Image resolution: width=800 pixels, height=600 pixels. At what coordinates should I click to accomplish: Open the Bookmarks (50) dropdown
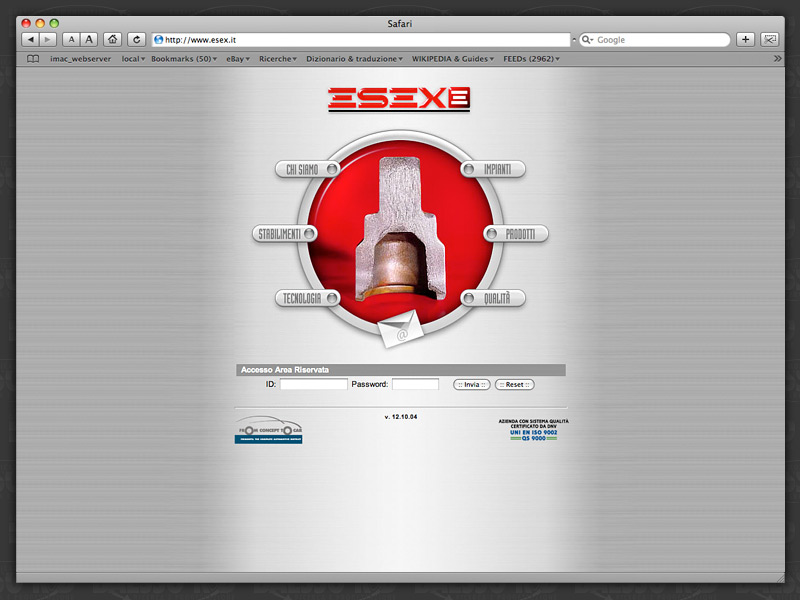[x=184, y=59]
